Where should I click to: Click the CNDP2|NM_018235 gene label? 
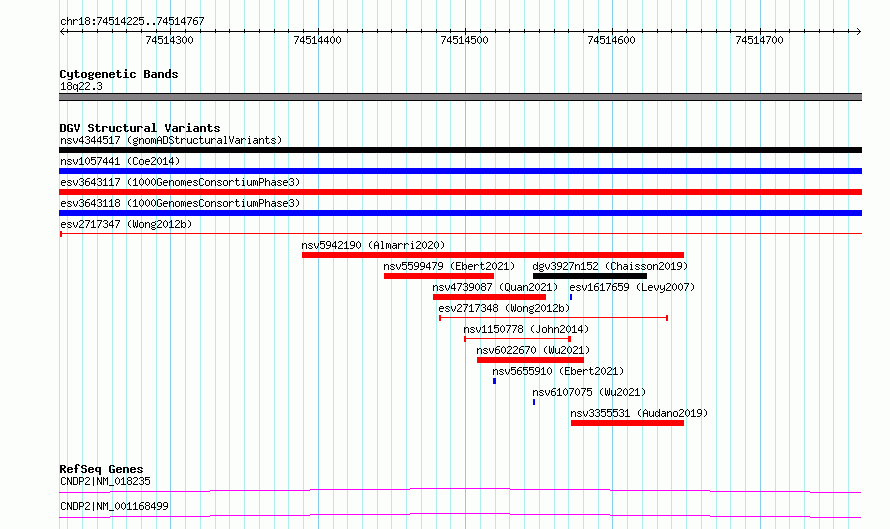106,481
